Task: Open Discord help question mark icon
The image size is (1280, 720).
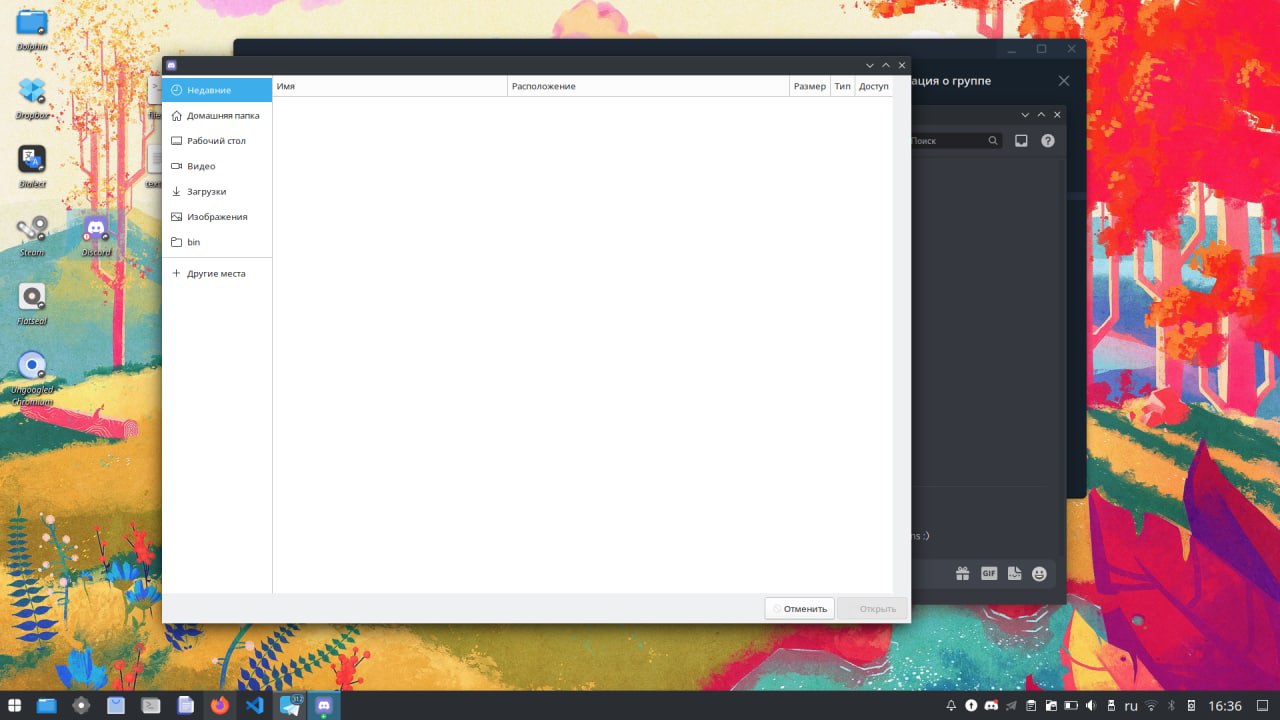Action: pos(1048,141)
